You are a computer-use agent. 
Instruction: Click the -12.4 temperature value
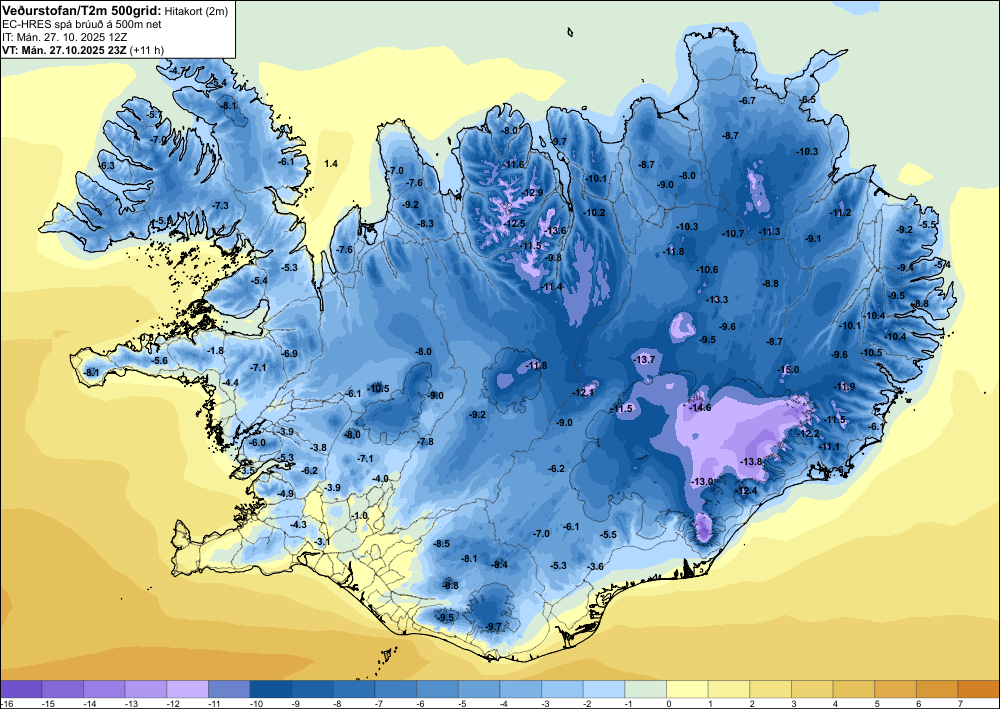[747, 490]
